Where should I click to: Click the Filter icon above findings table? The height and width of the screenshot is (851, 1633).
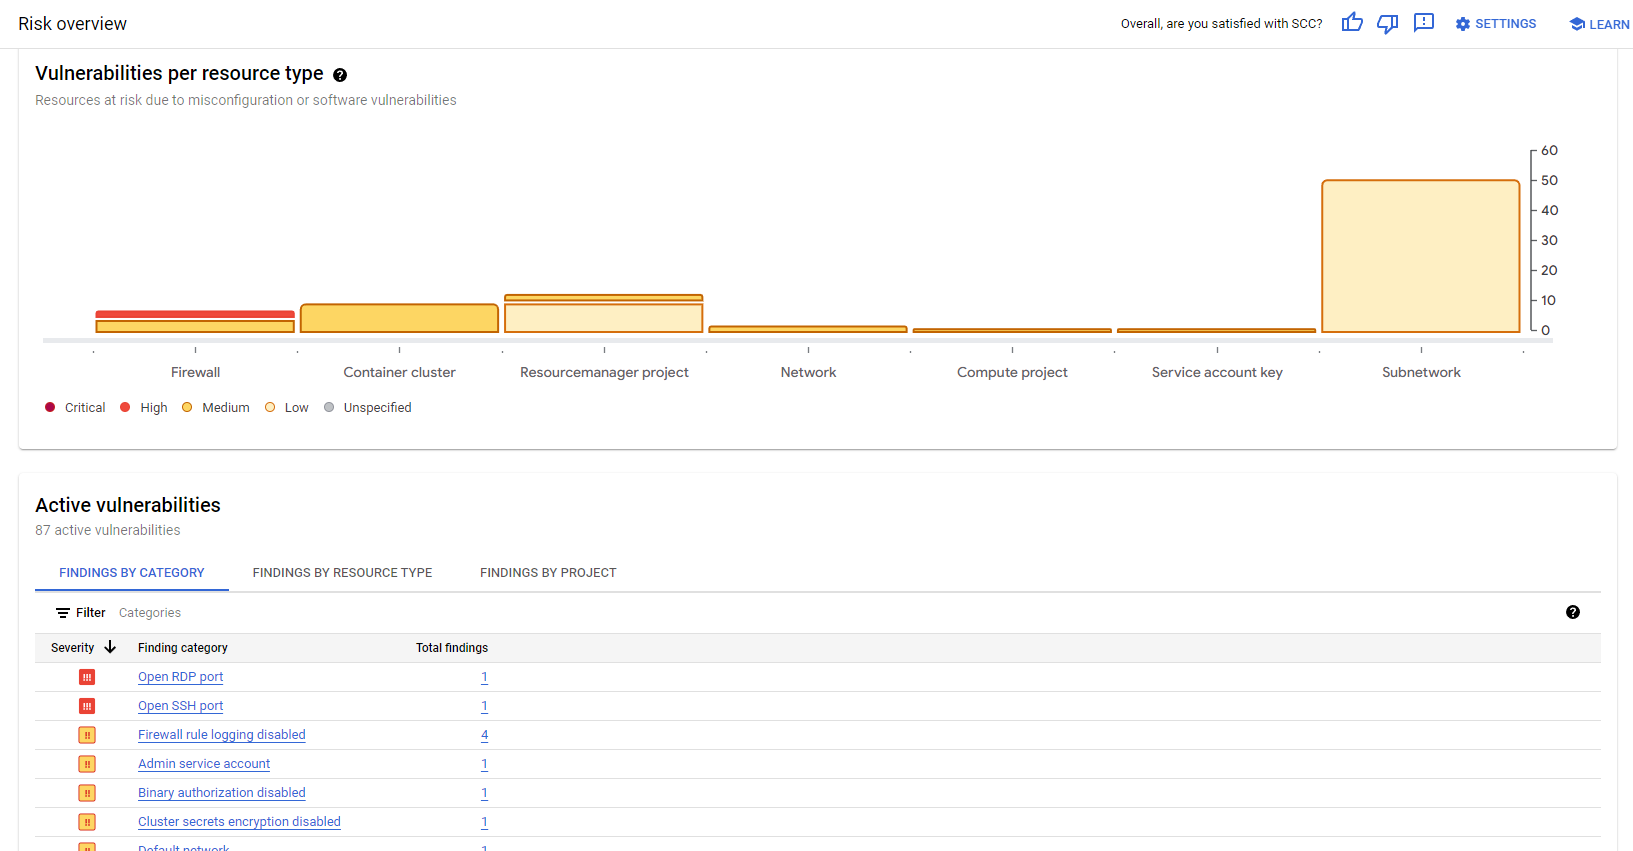pyautogui.click(x=63, y=613)
